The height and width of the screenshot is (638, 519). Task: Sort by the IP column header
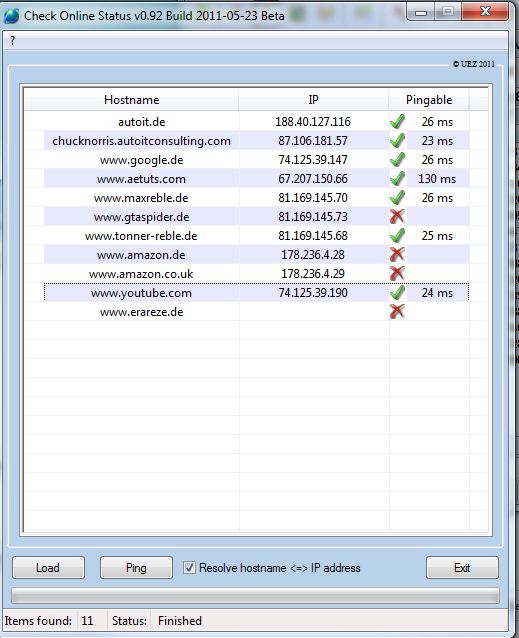pyautogui.click(x=313, y=100)
